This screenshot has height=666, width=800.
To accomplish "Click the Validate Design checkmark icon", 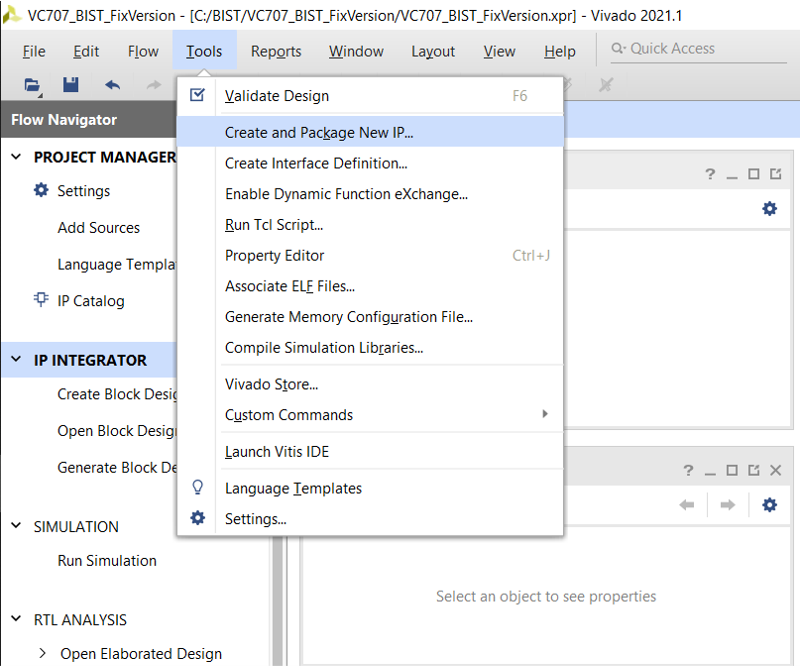I will [197, 95].
